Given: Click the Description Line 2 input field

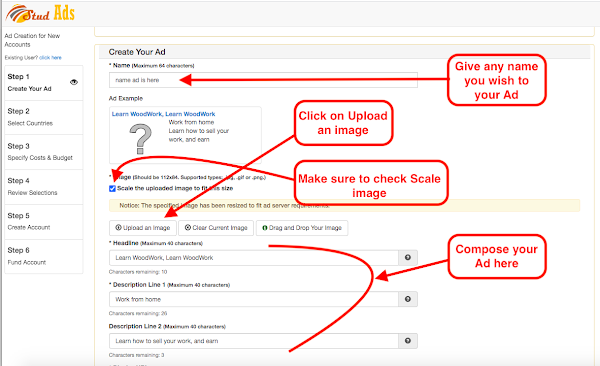Looking at the screenshot, I should pos(254,341).
